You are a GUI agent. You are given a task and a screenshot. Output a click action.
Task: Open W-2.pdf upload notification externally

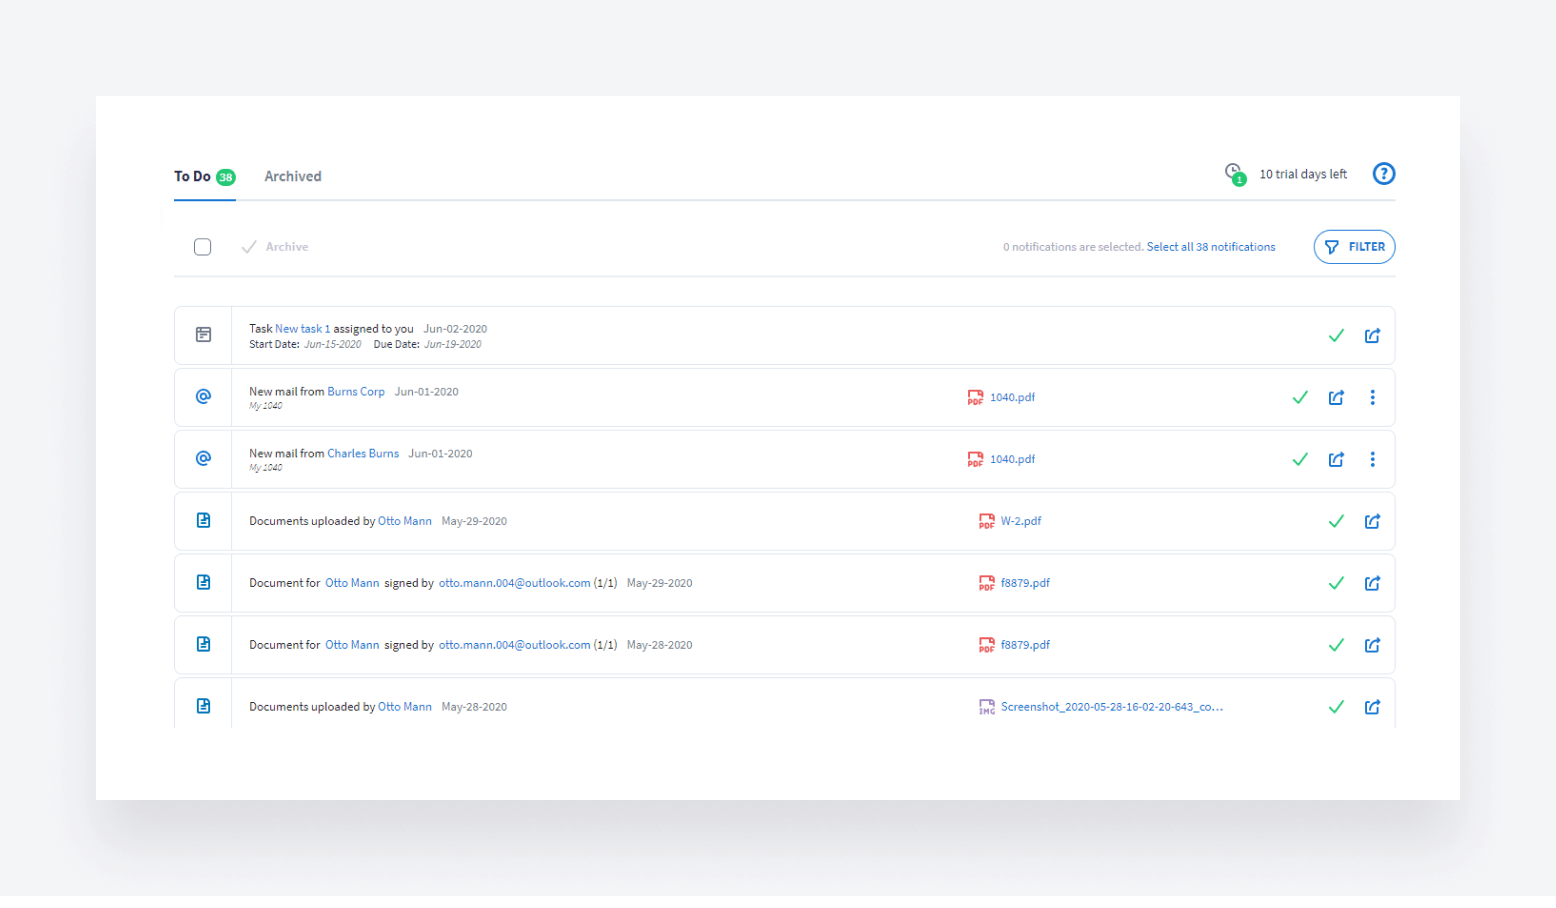pos(1372,522)
